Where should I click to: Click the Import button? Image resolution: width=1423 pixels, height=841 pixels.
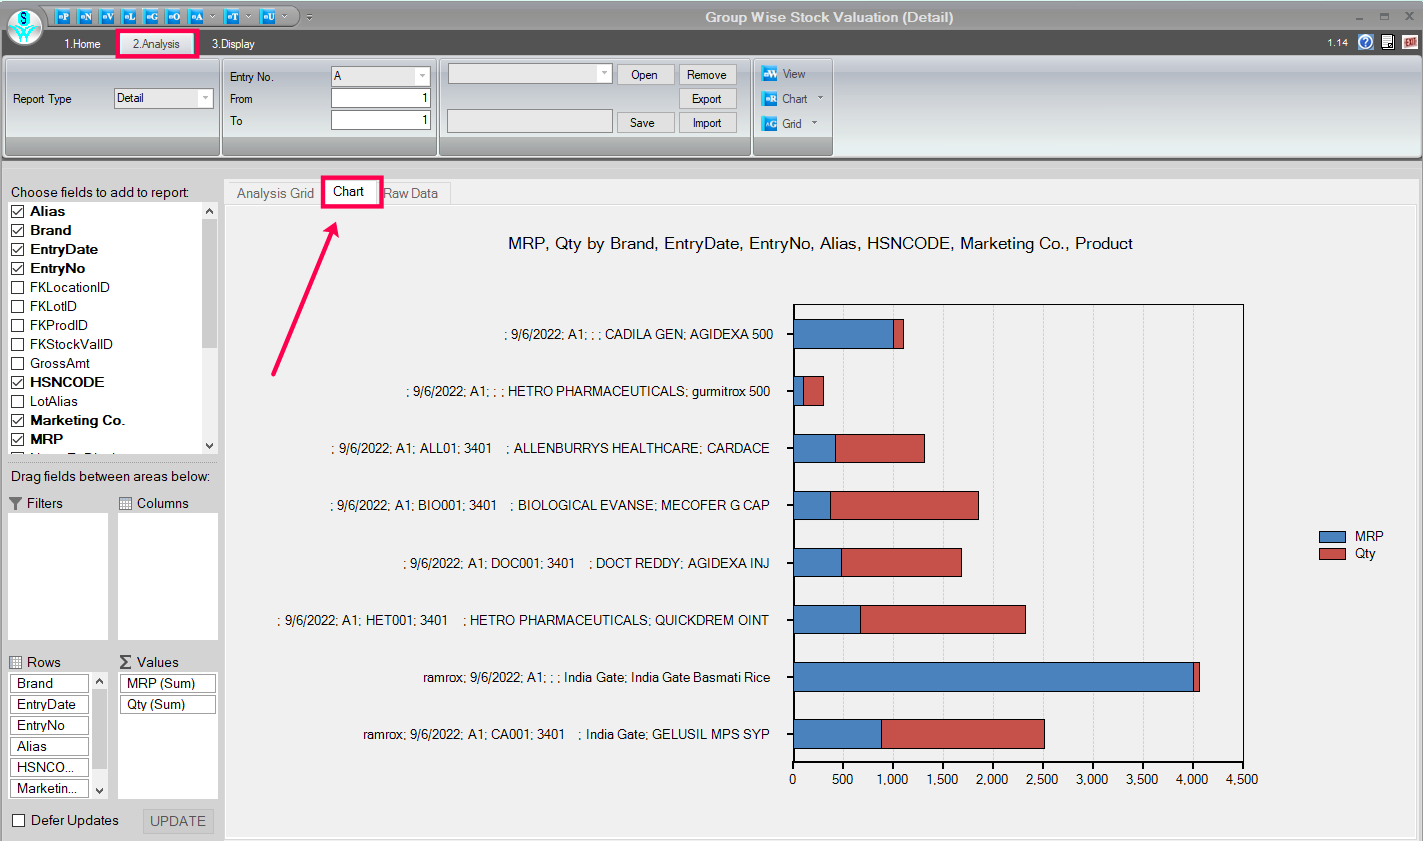(707, 123)
